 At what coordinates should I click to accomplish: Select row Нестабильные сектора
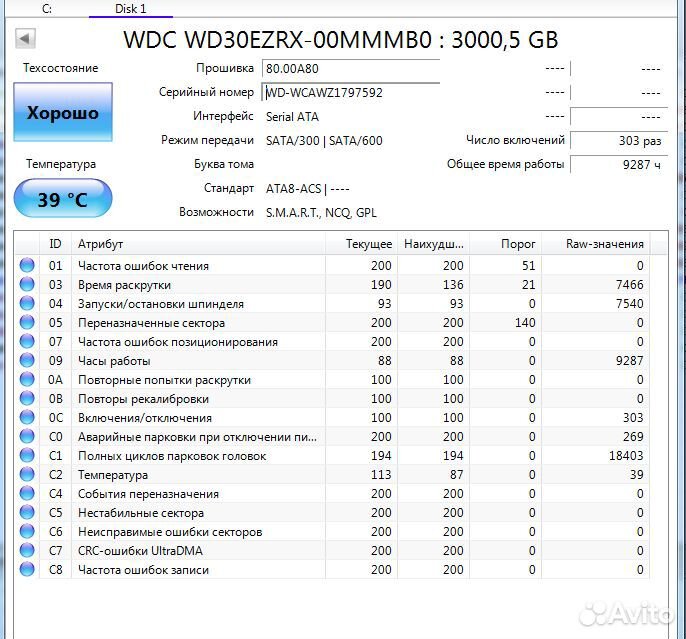tap(332, 512)
